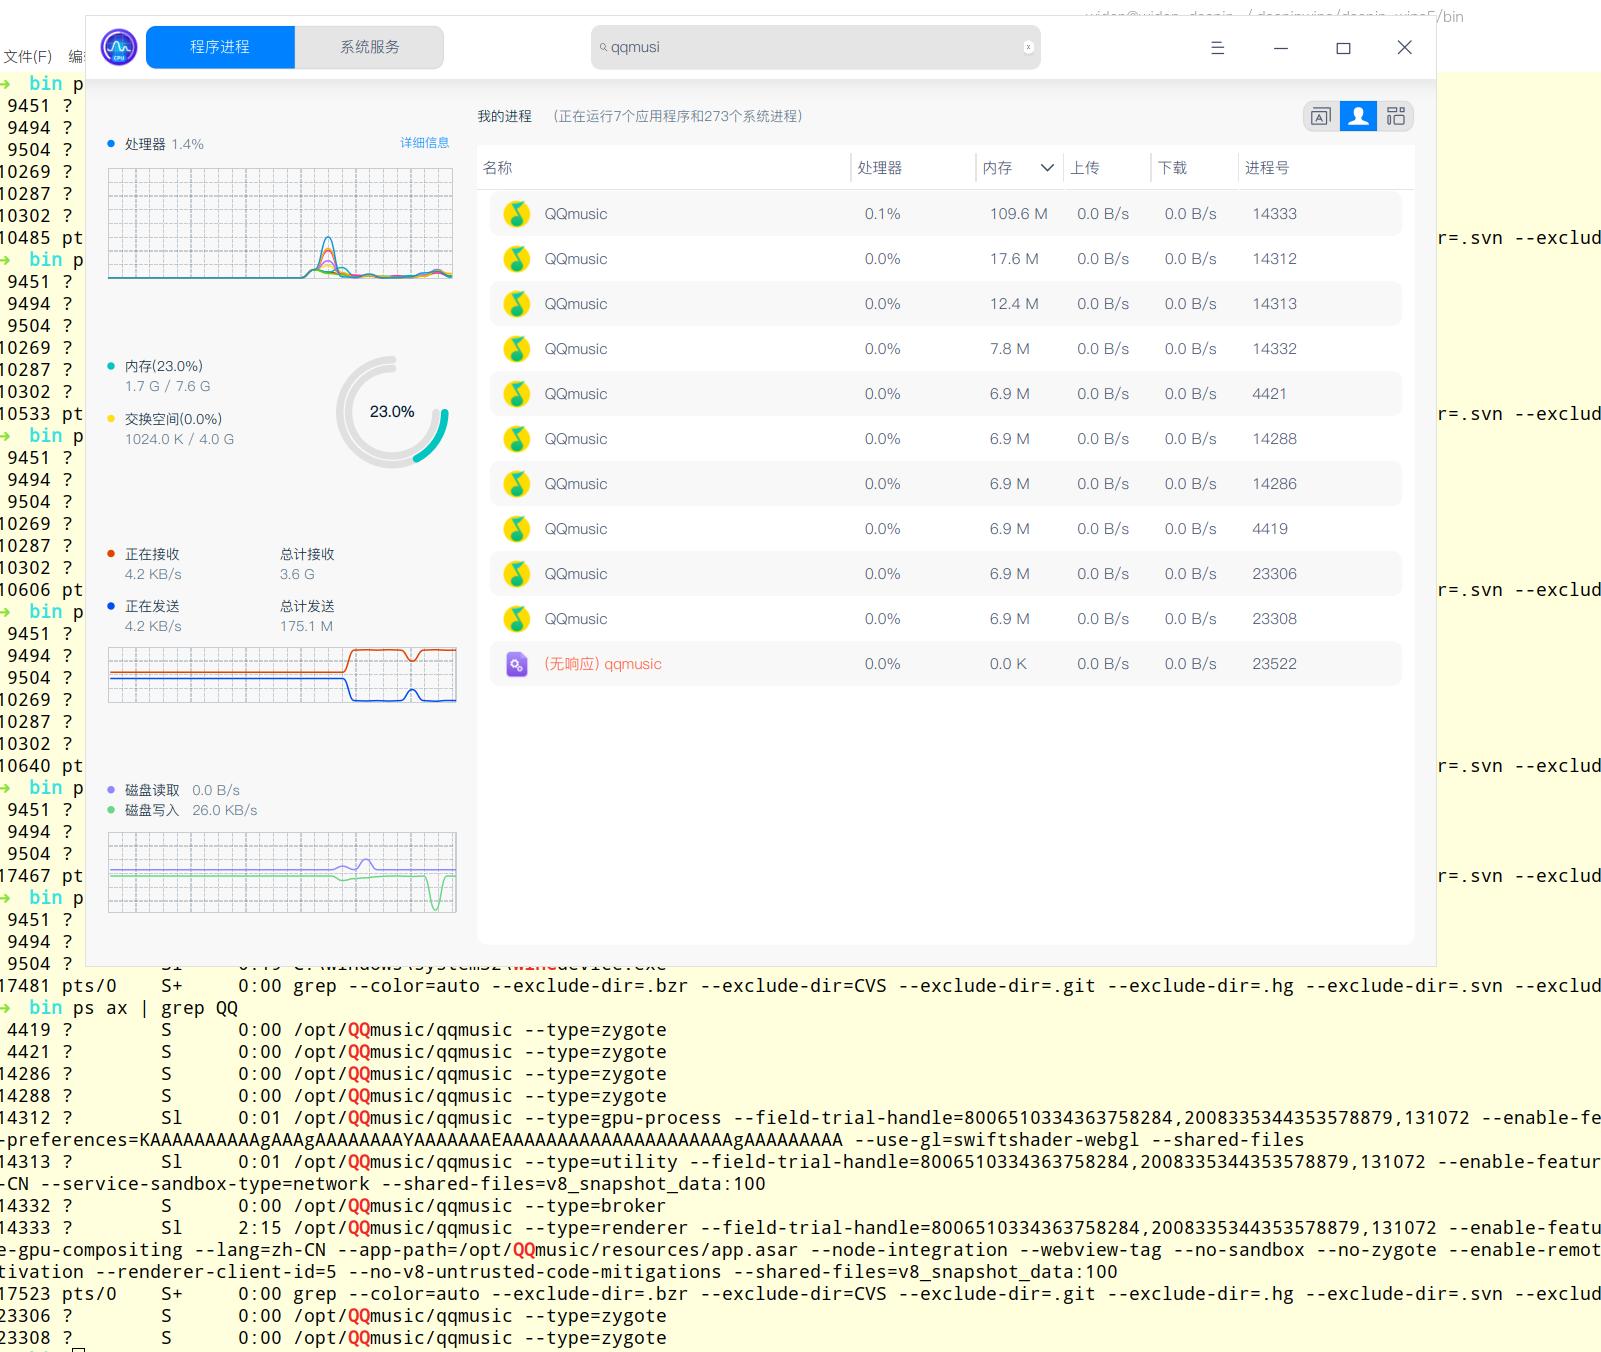Toggle the applications-only process filter

[x=1320, y=117]
